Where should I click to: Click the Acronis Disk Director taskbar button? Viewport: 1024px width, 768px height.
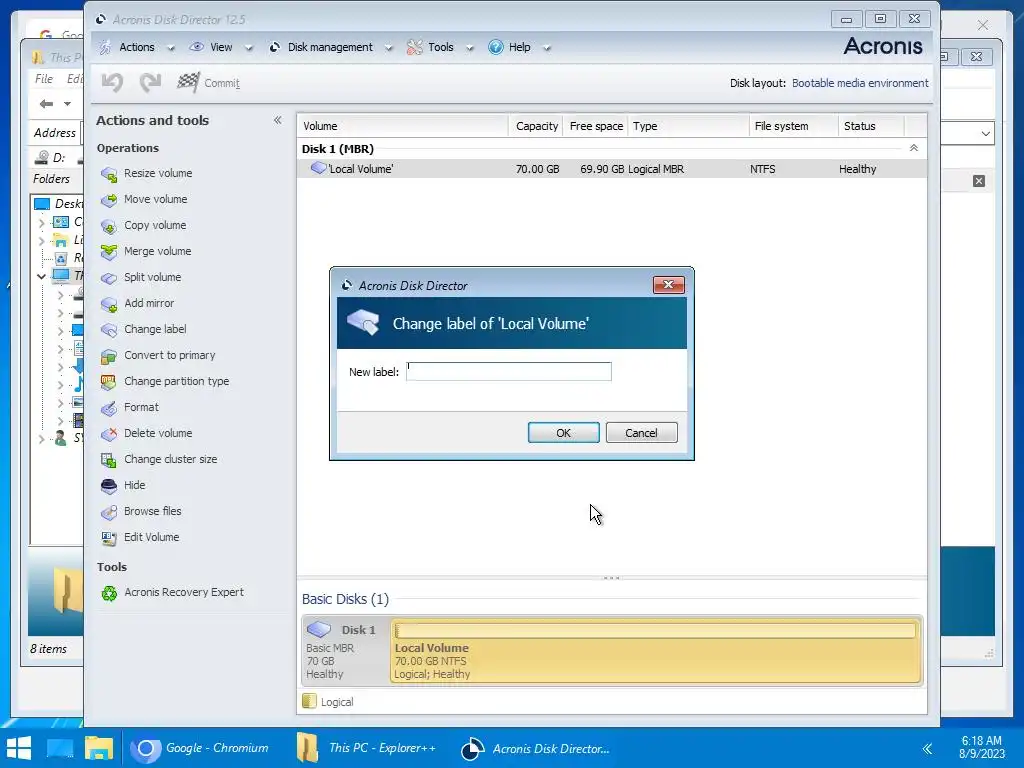tap(535, 748)
